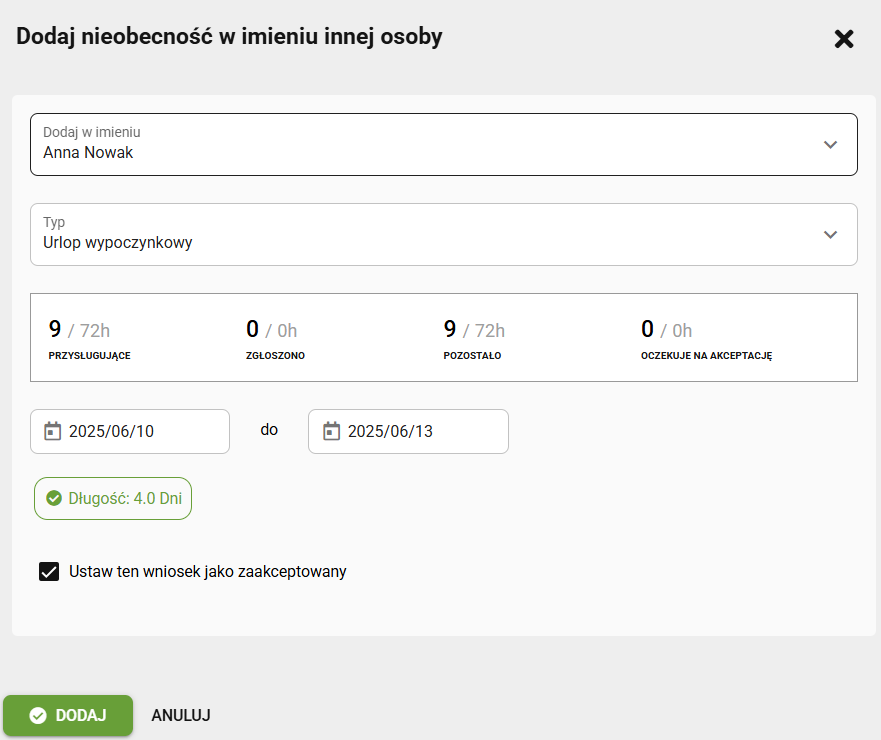The height and width of the screenshot is (740, 881).
Task: Click the 2025/06/10 start date field
Action: pos(130,431)
